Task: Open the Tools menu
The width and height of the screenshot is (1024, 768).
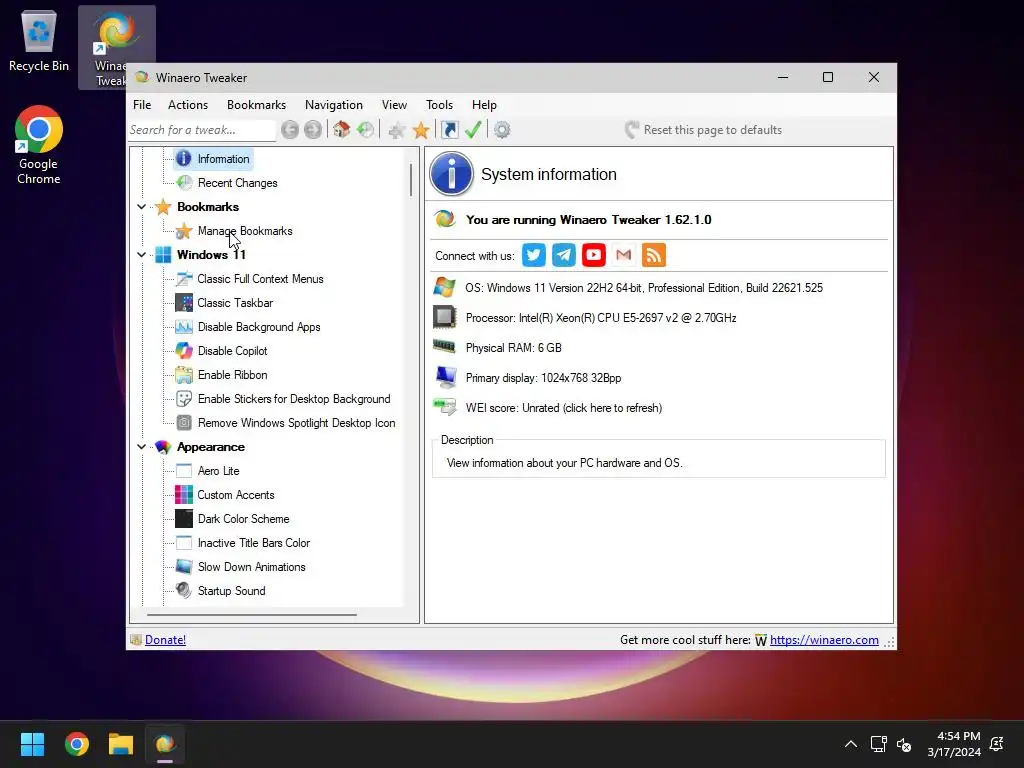Action: tap(439, 104)
